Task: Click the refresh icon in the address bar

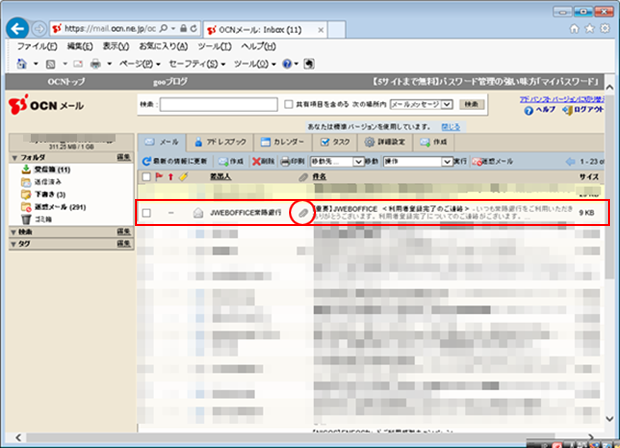Action: 193,28
